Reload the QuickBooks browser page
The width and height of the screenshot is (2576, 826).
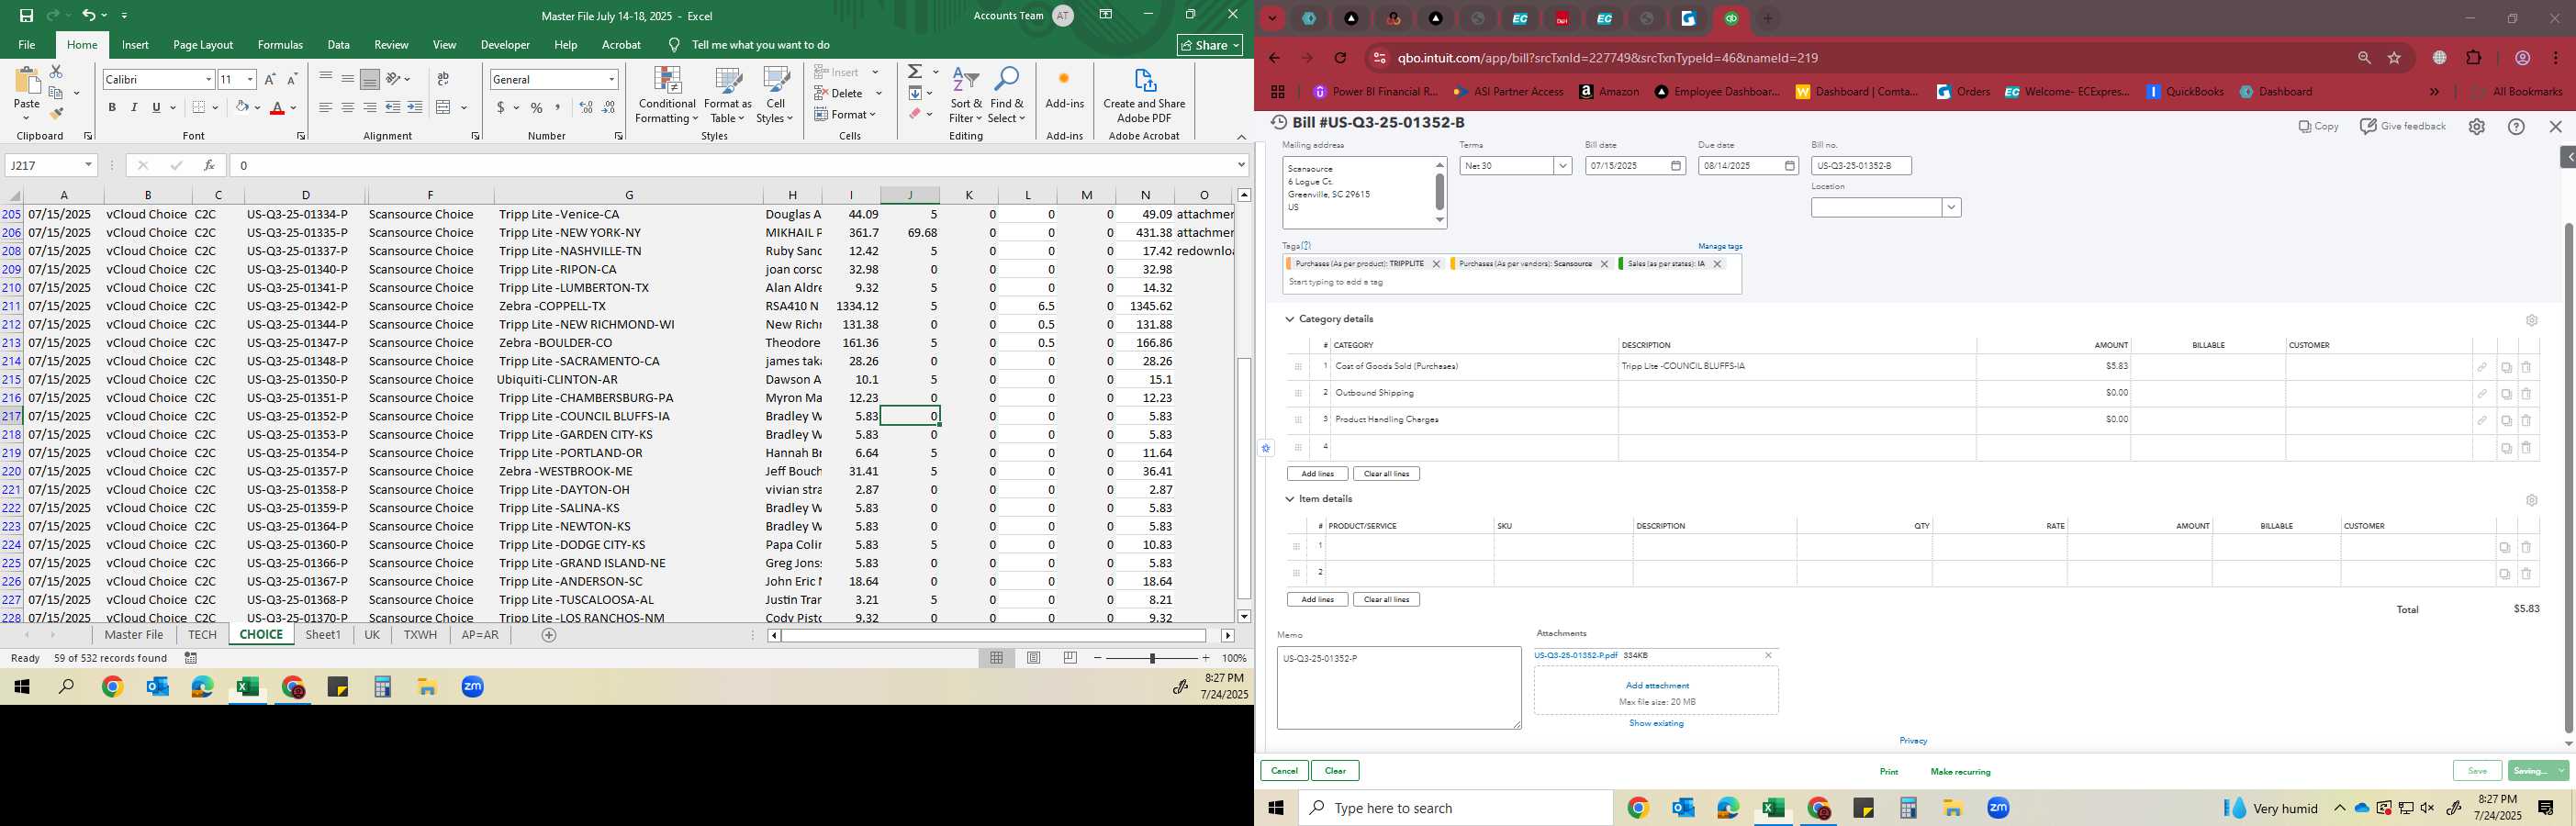point(1340,58)
